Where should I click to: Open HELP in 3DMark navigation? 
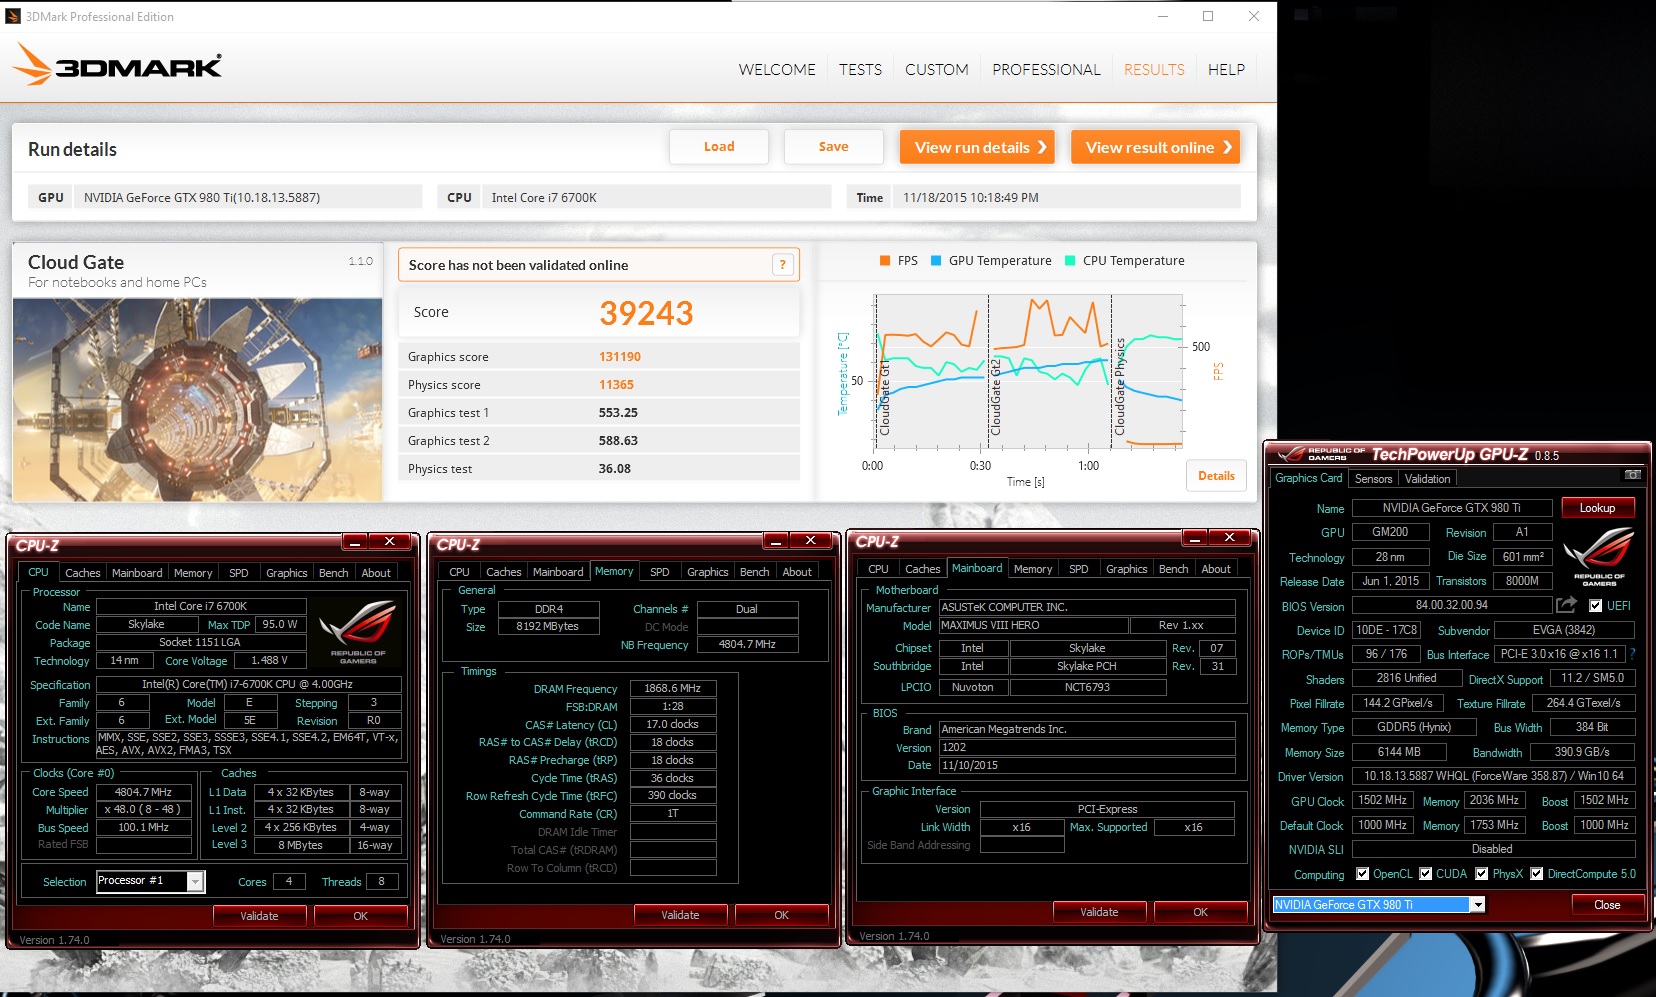pos(1226,70)
